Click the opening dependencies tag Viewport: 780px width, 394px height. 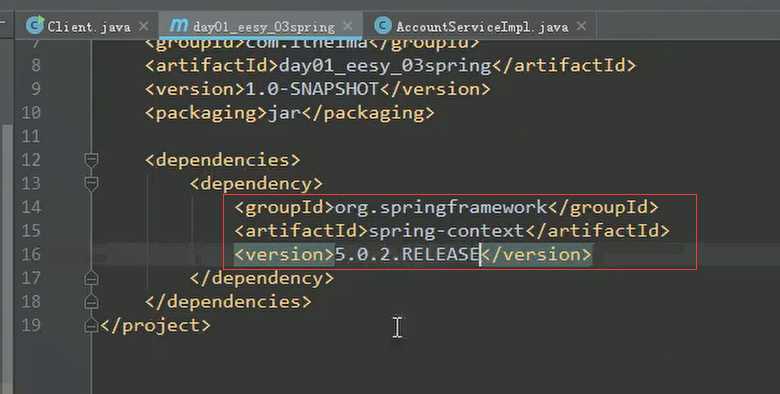(x=223, y=160)
